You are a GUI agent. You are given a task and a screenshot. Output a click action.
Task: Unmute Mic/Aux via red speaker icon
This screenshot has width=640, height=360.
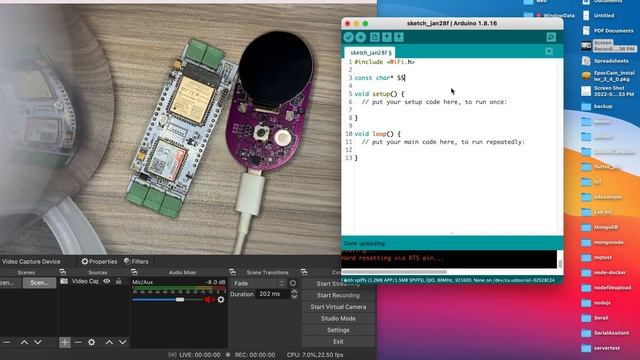209,300
